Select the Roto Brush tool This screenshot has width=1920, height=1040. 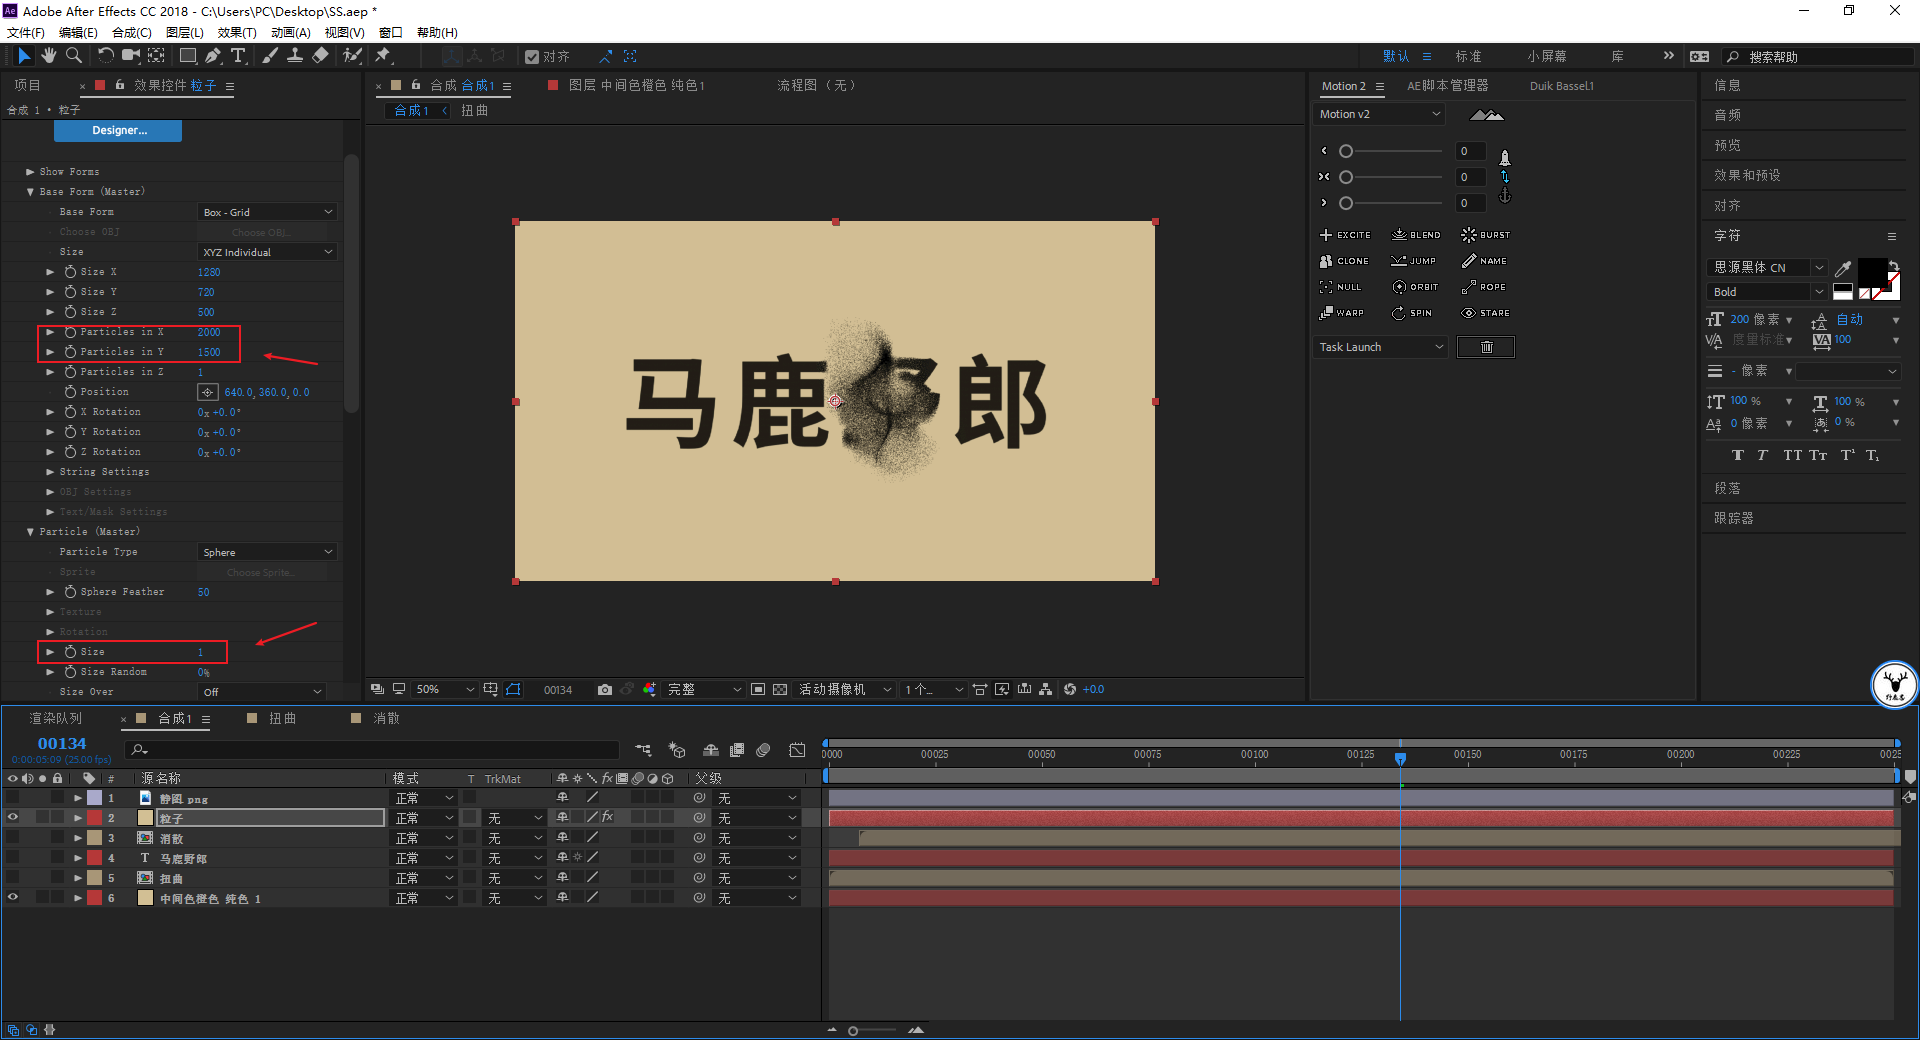click(x=352, y=56)
